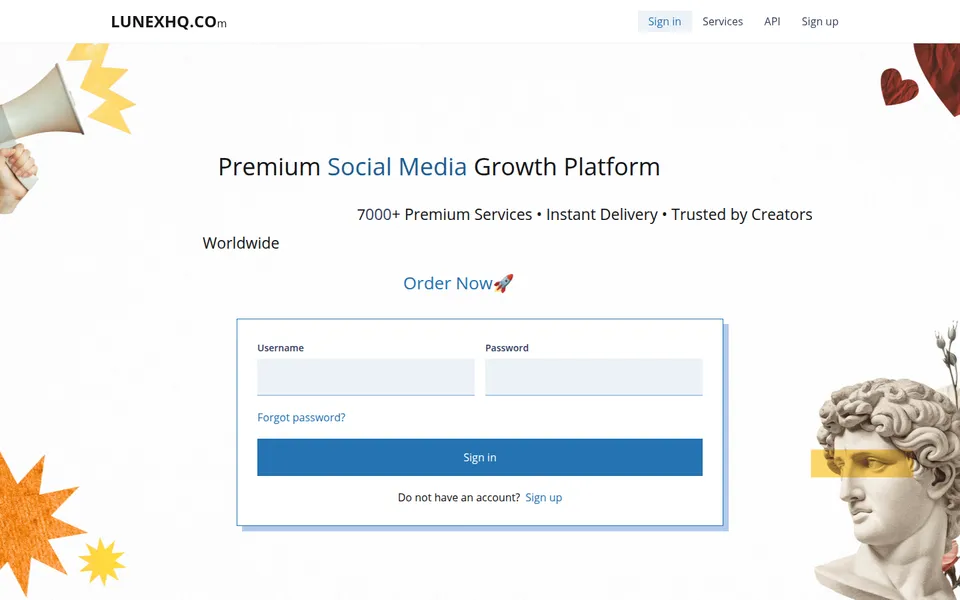The height and width of the screenshot is (600, 960).
Task: Focus the Username input field
Action: (366, 377)
